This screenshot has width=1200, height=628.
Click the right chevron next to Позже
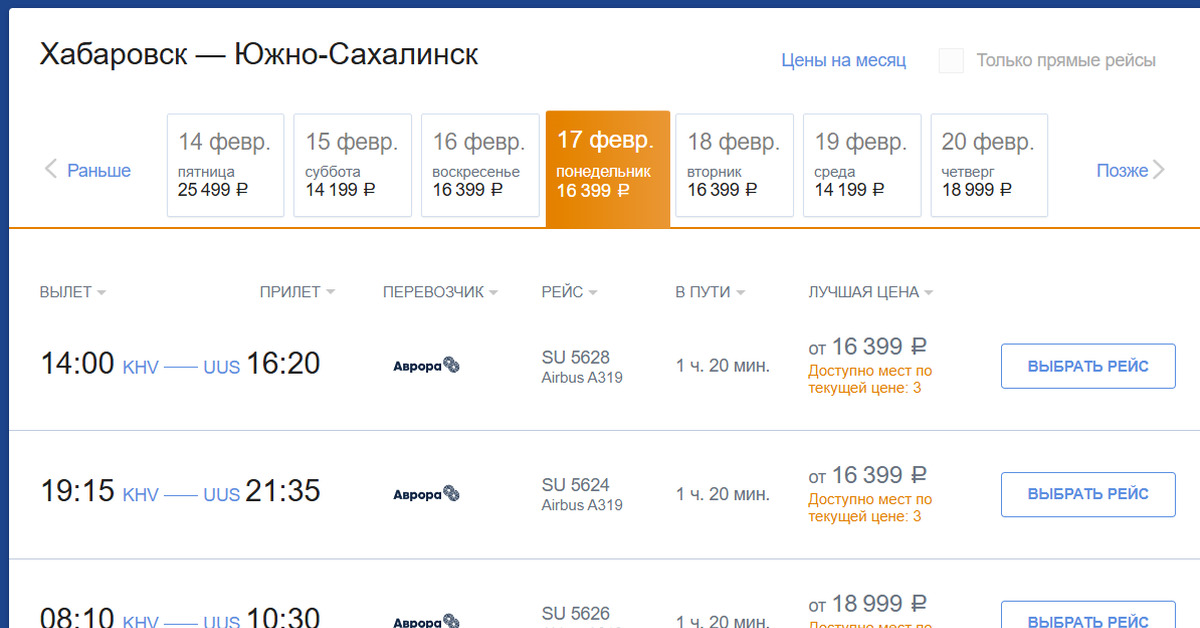point(1159,170)
